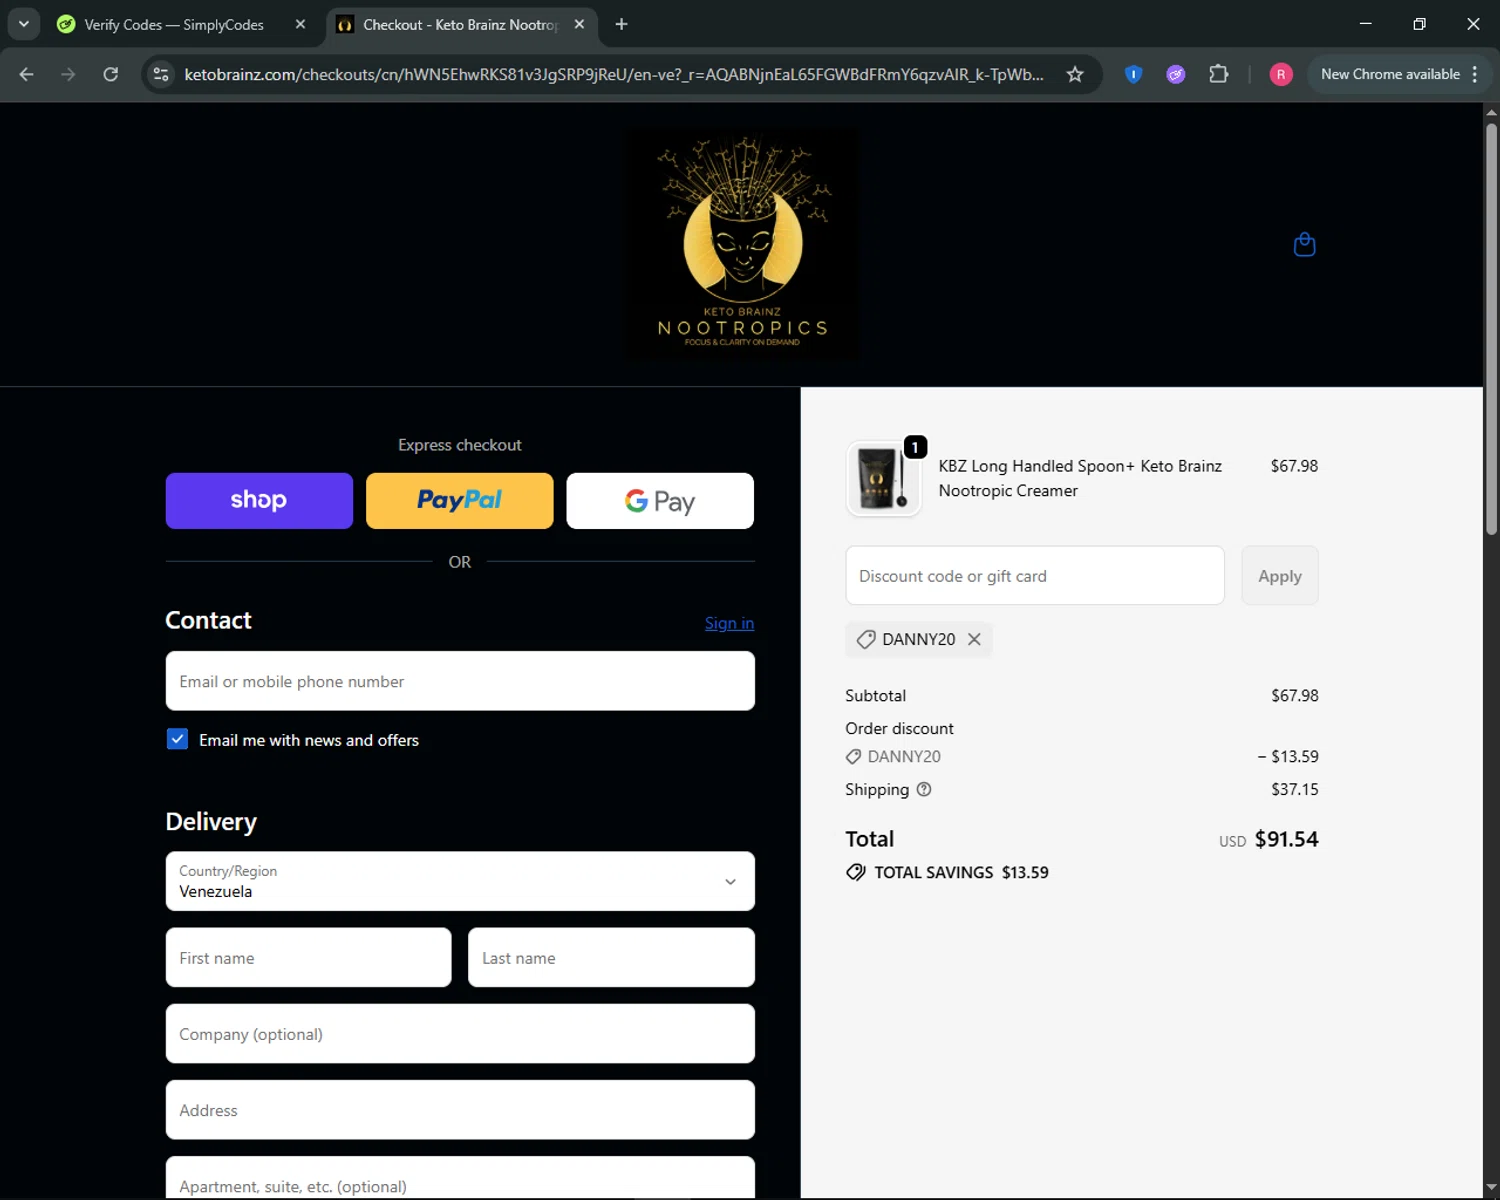Screen dimensions: 1500x1200
Task: Click the discount amount – $13.59
Action: click(1288, 756)
